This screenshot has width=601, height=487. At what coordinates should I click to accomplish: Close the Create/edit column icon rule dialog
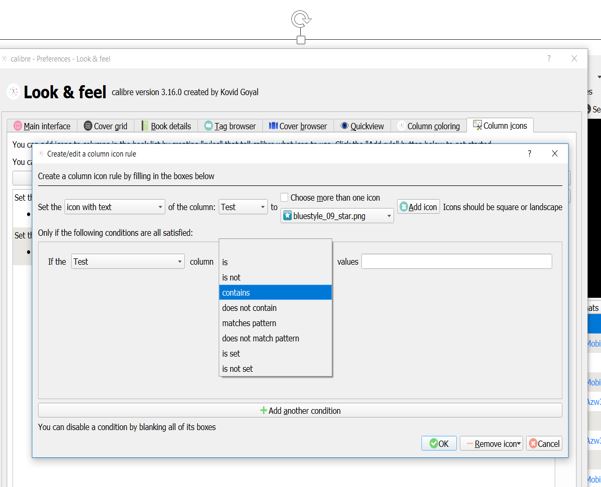point(555,154)
